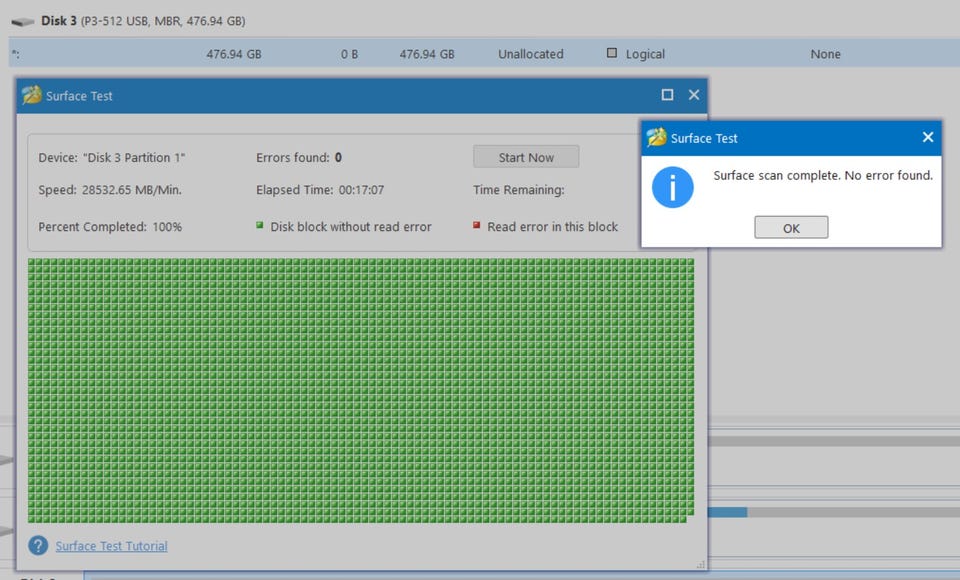Click the blue info icon in dialog

(672, 187)
